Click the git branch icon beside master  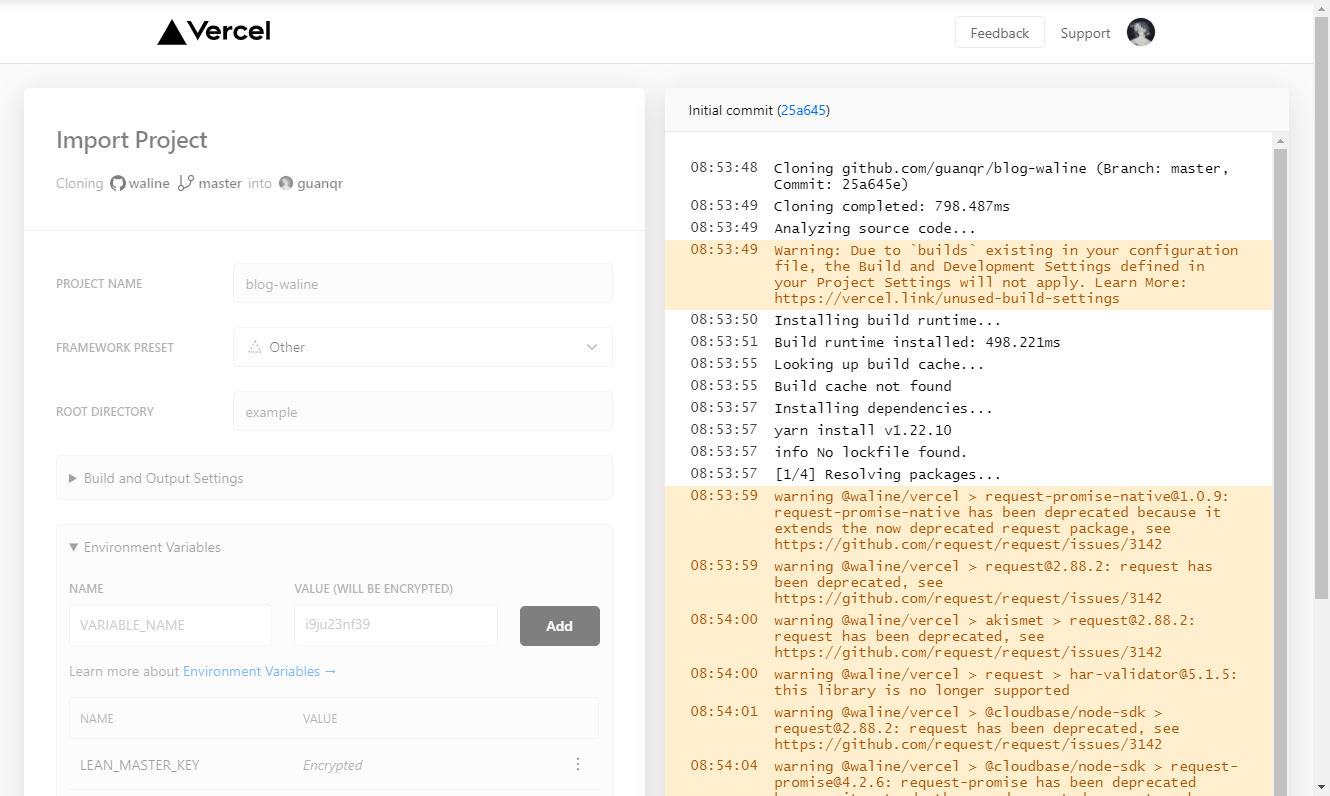186,183
